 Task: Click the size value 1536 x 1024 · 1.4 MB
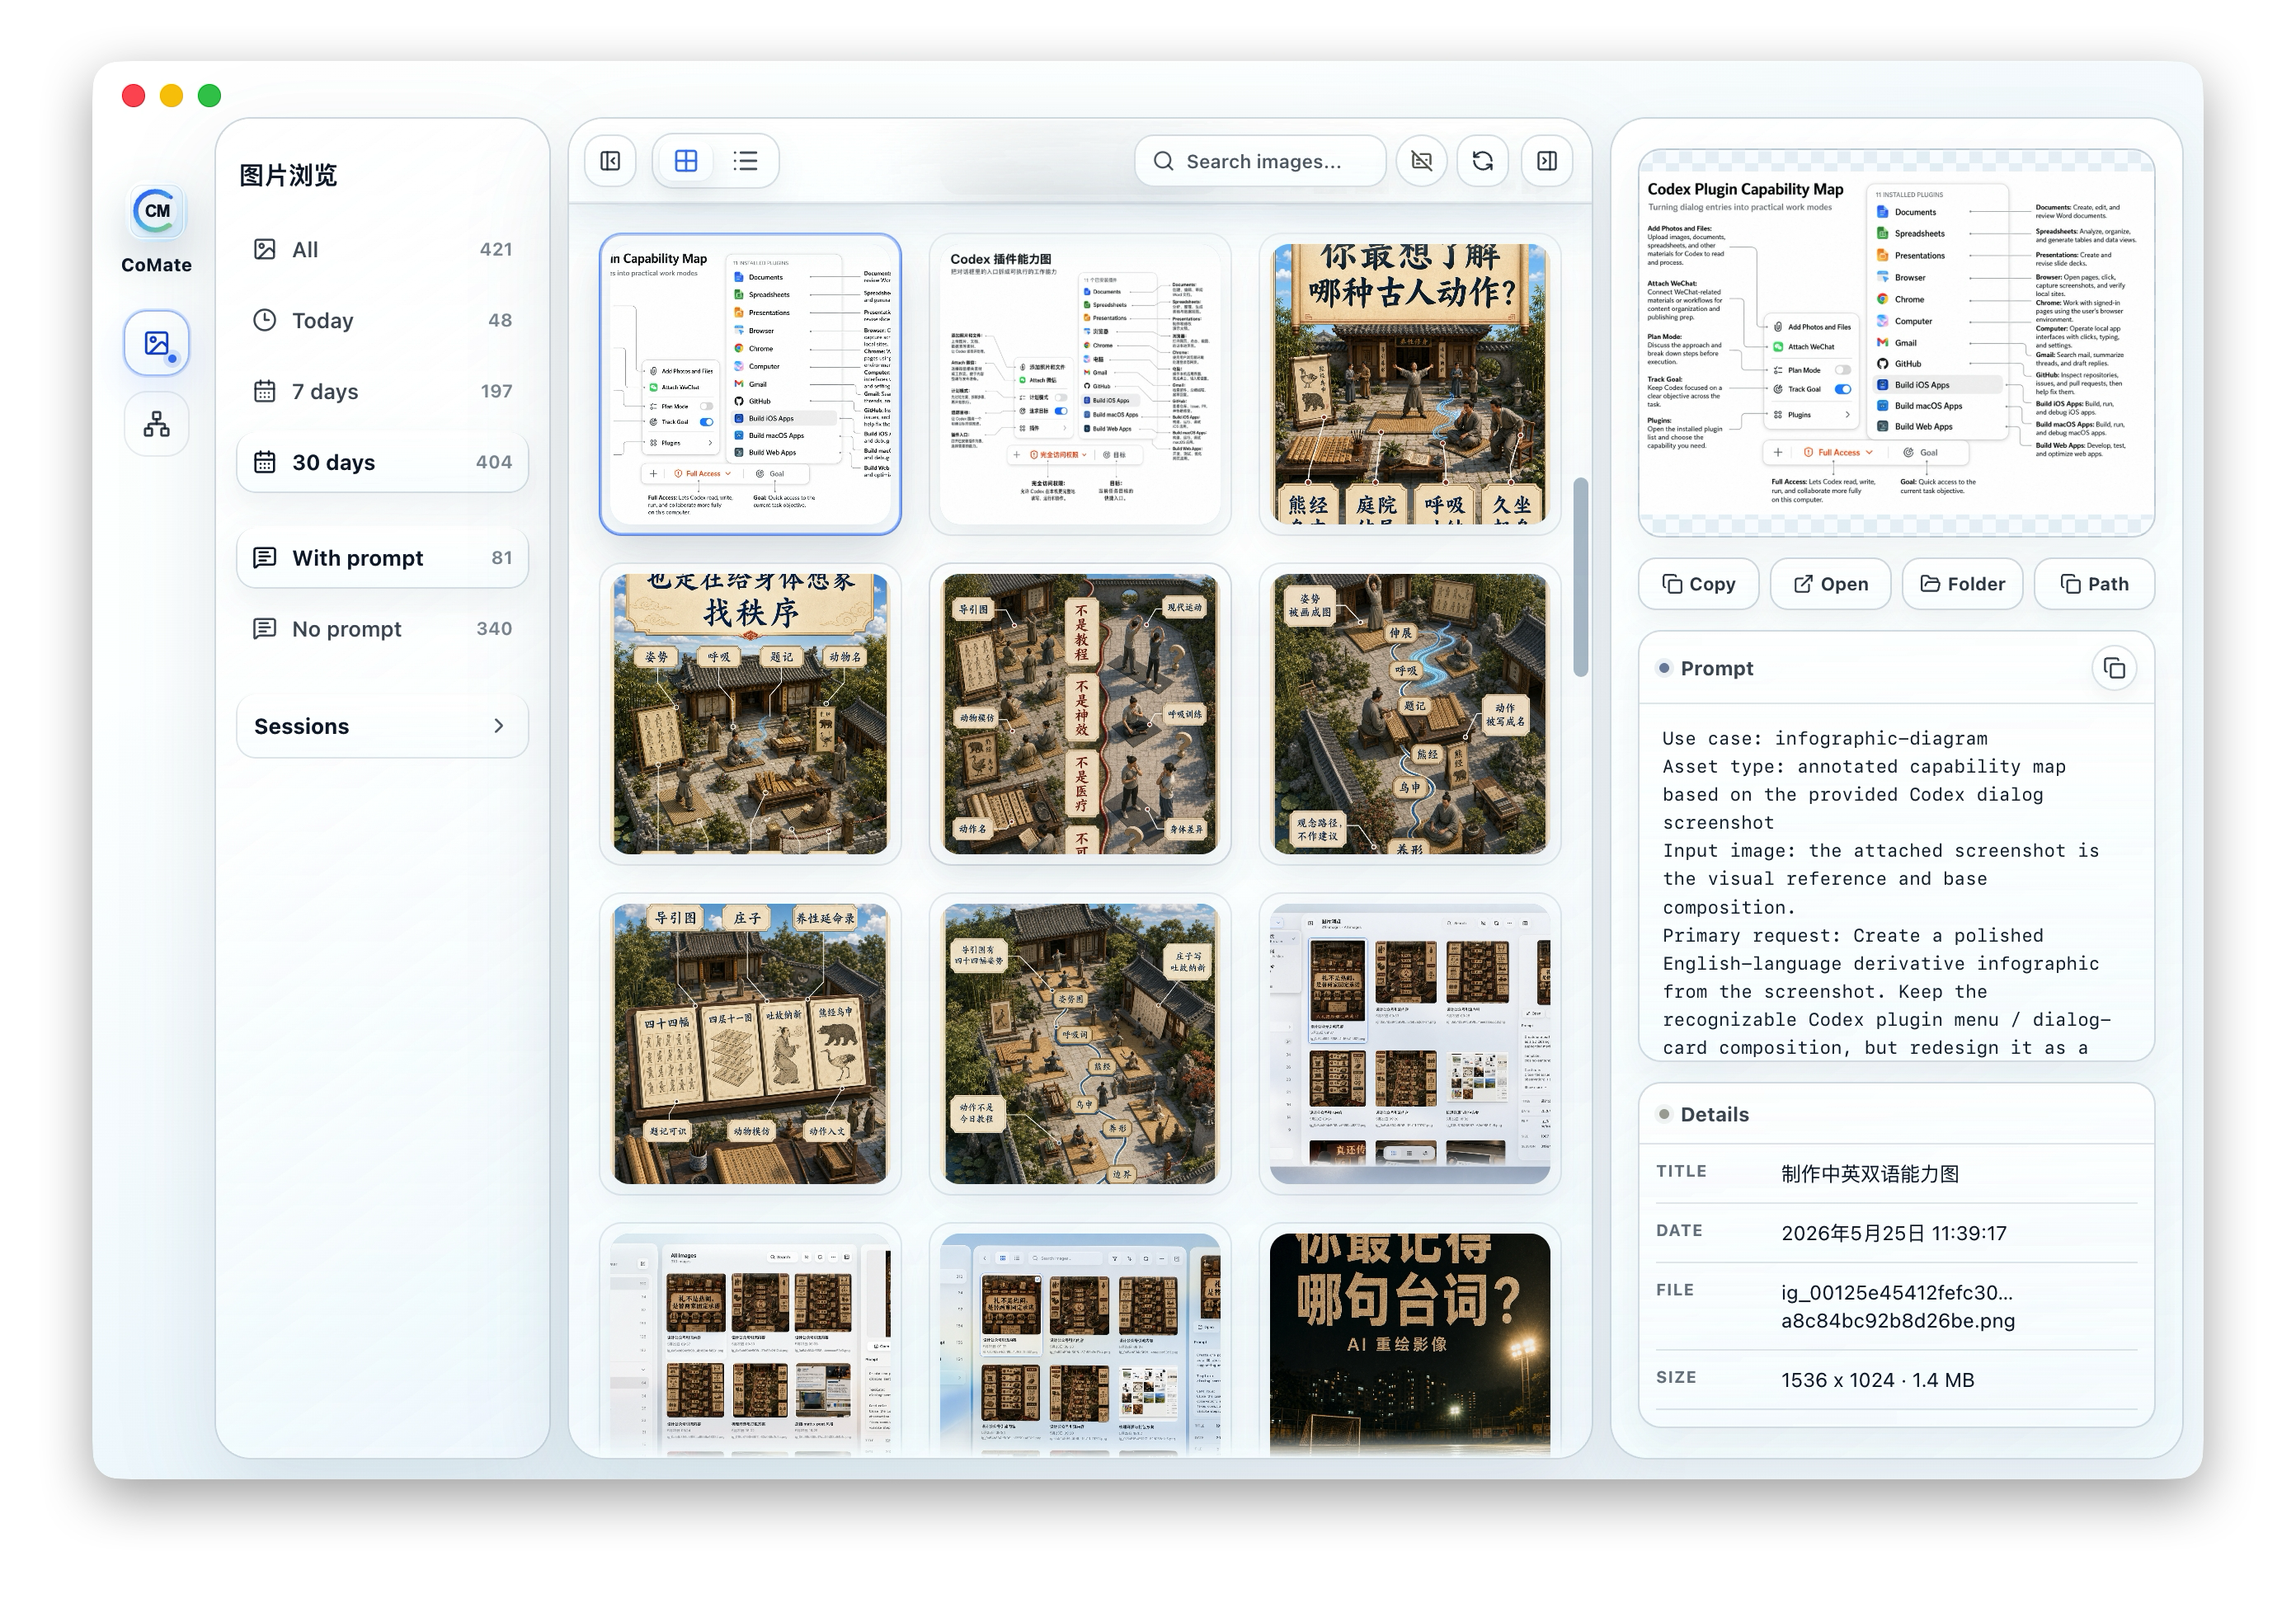pyautogui.click(x=1877, y=1380)
